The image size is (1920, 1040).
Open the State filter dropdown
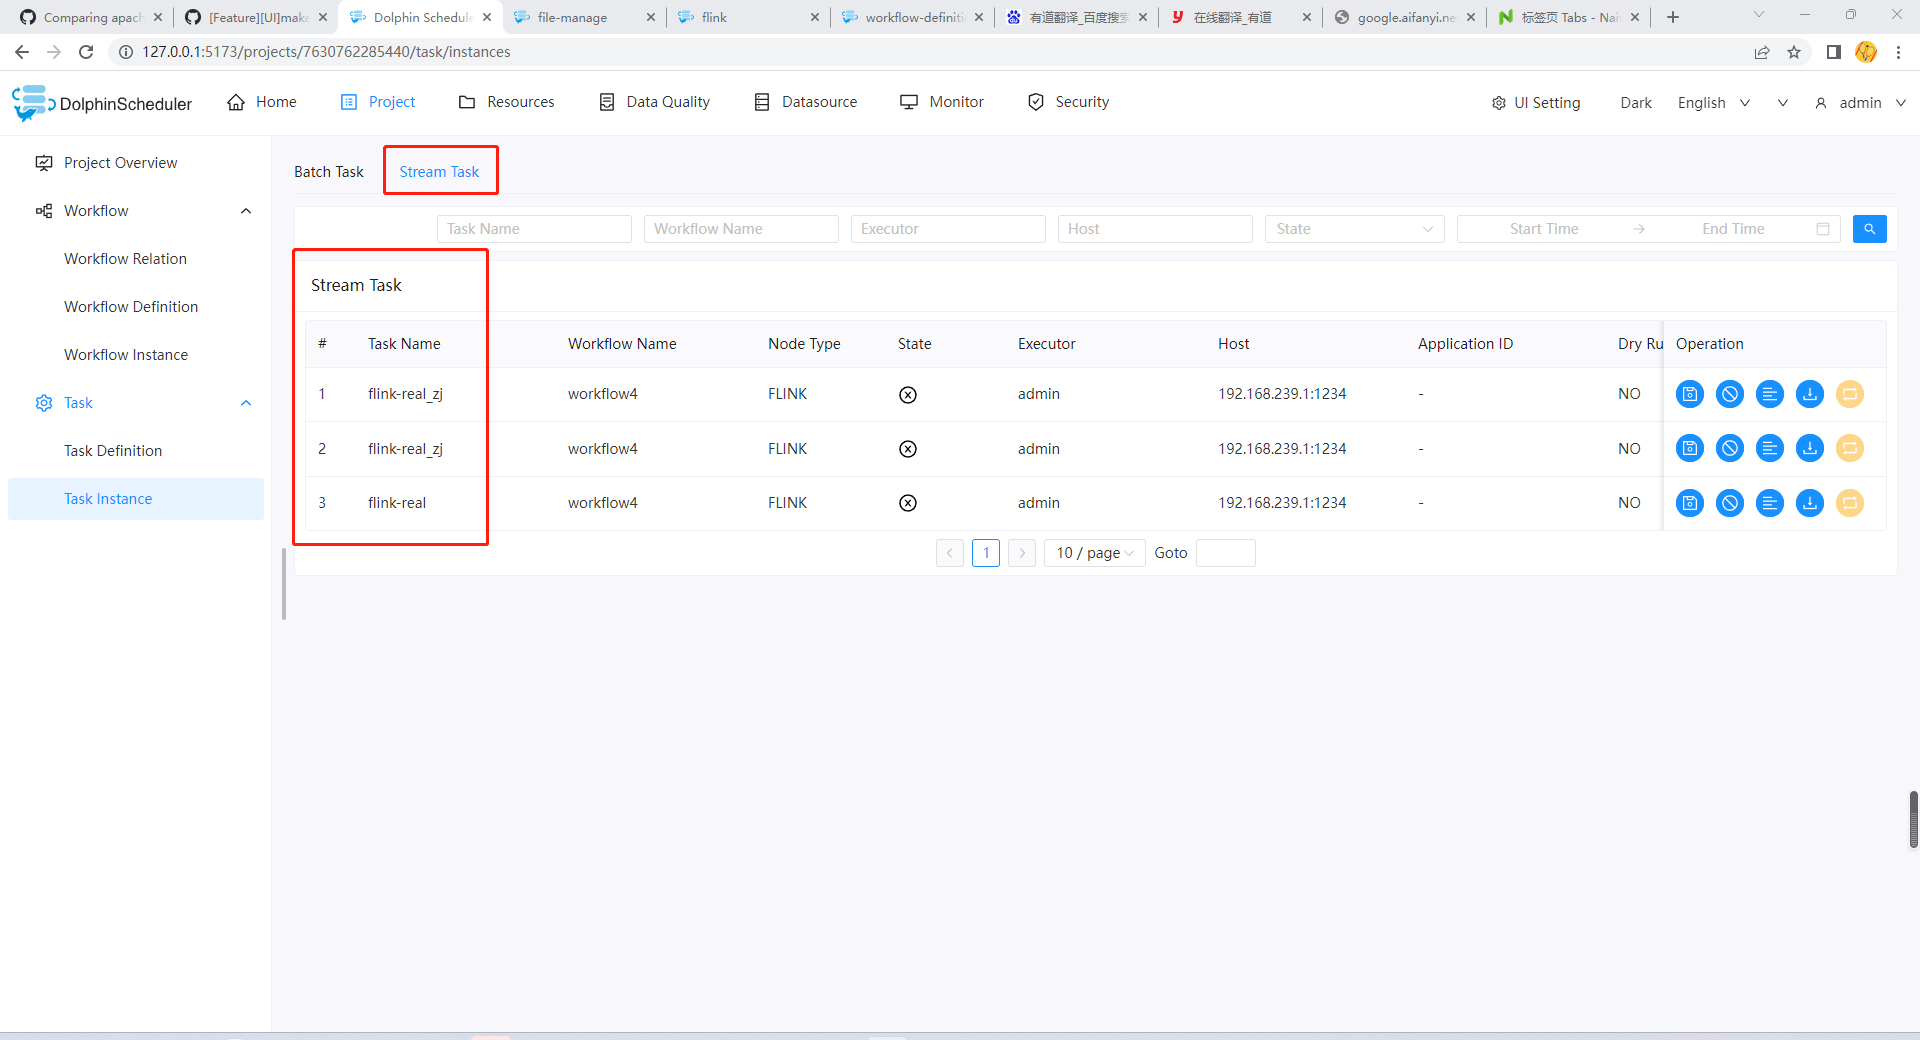[x=1354, y=229]
